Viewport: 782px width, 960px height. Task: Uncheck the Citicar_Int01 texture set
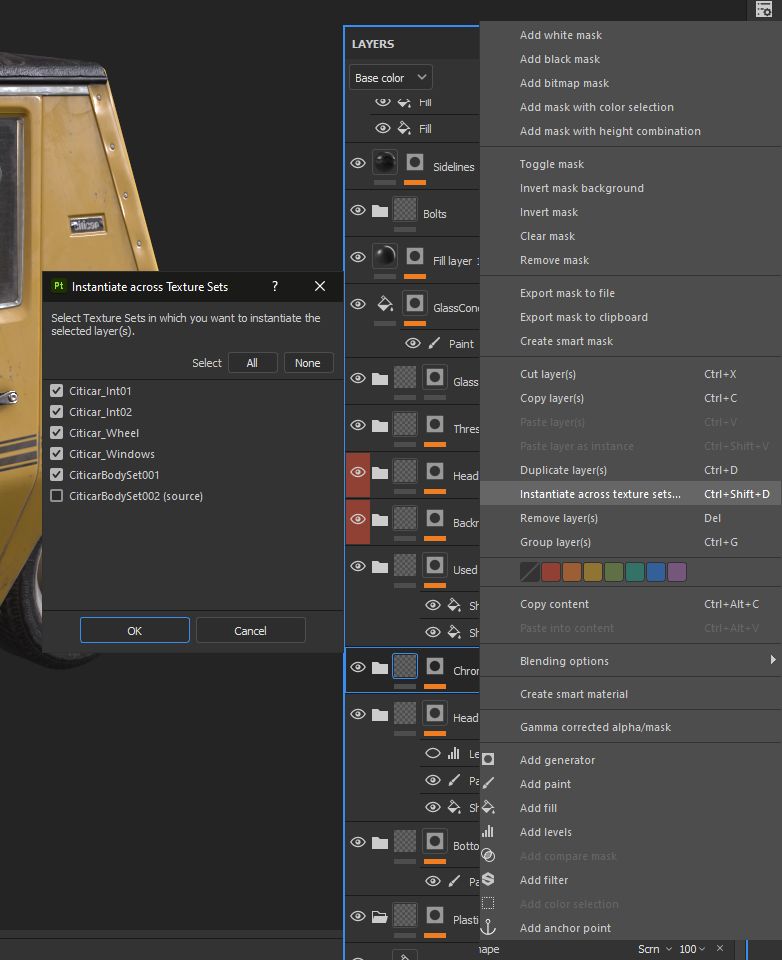tap(57, 391)
